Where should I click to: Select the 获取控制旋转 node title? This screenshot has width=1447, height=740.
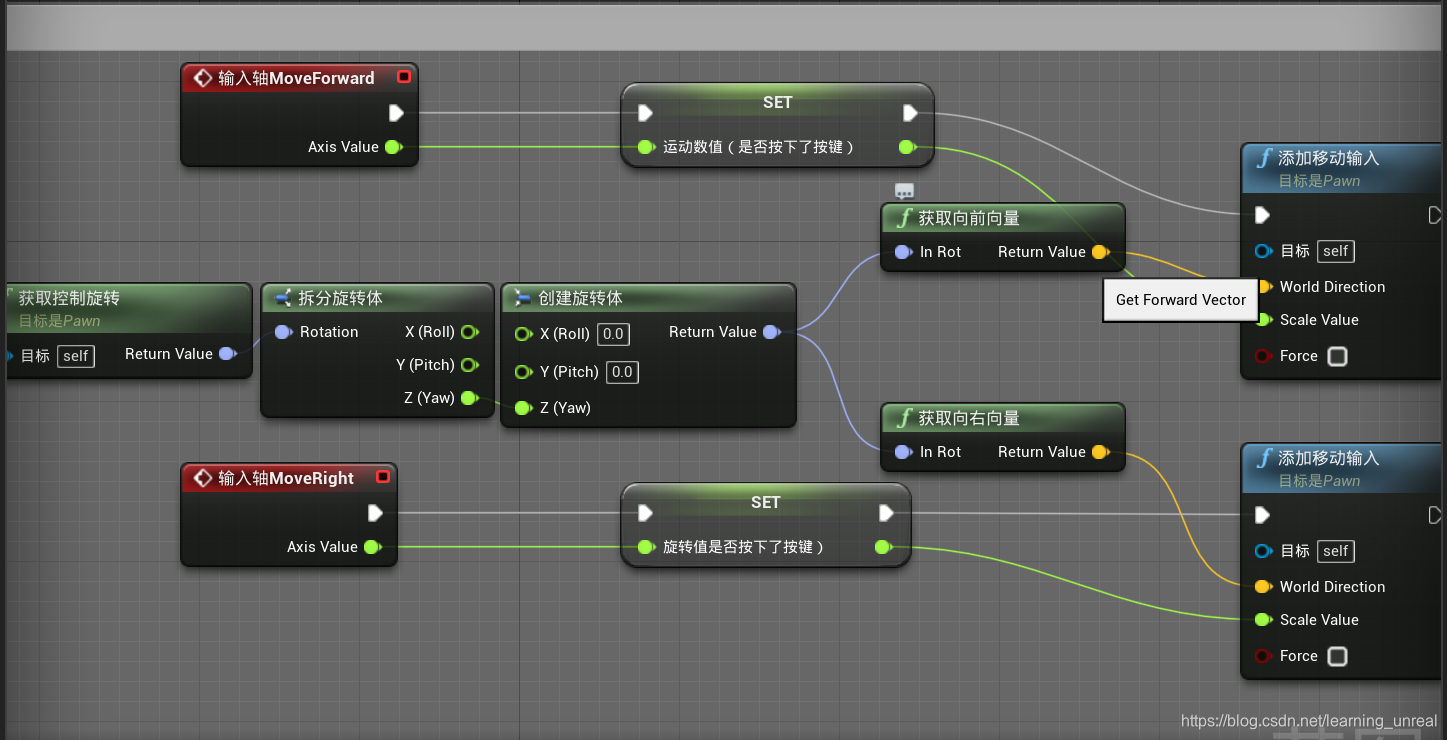[x=69, y=298]
